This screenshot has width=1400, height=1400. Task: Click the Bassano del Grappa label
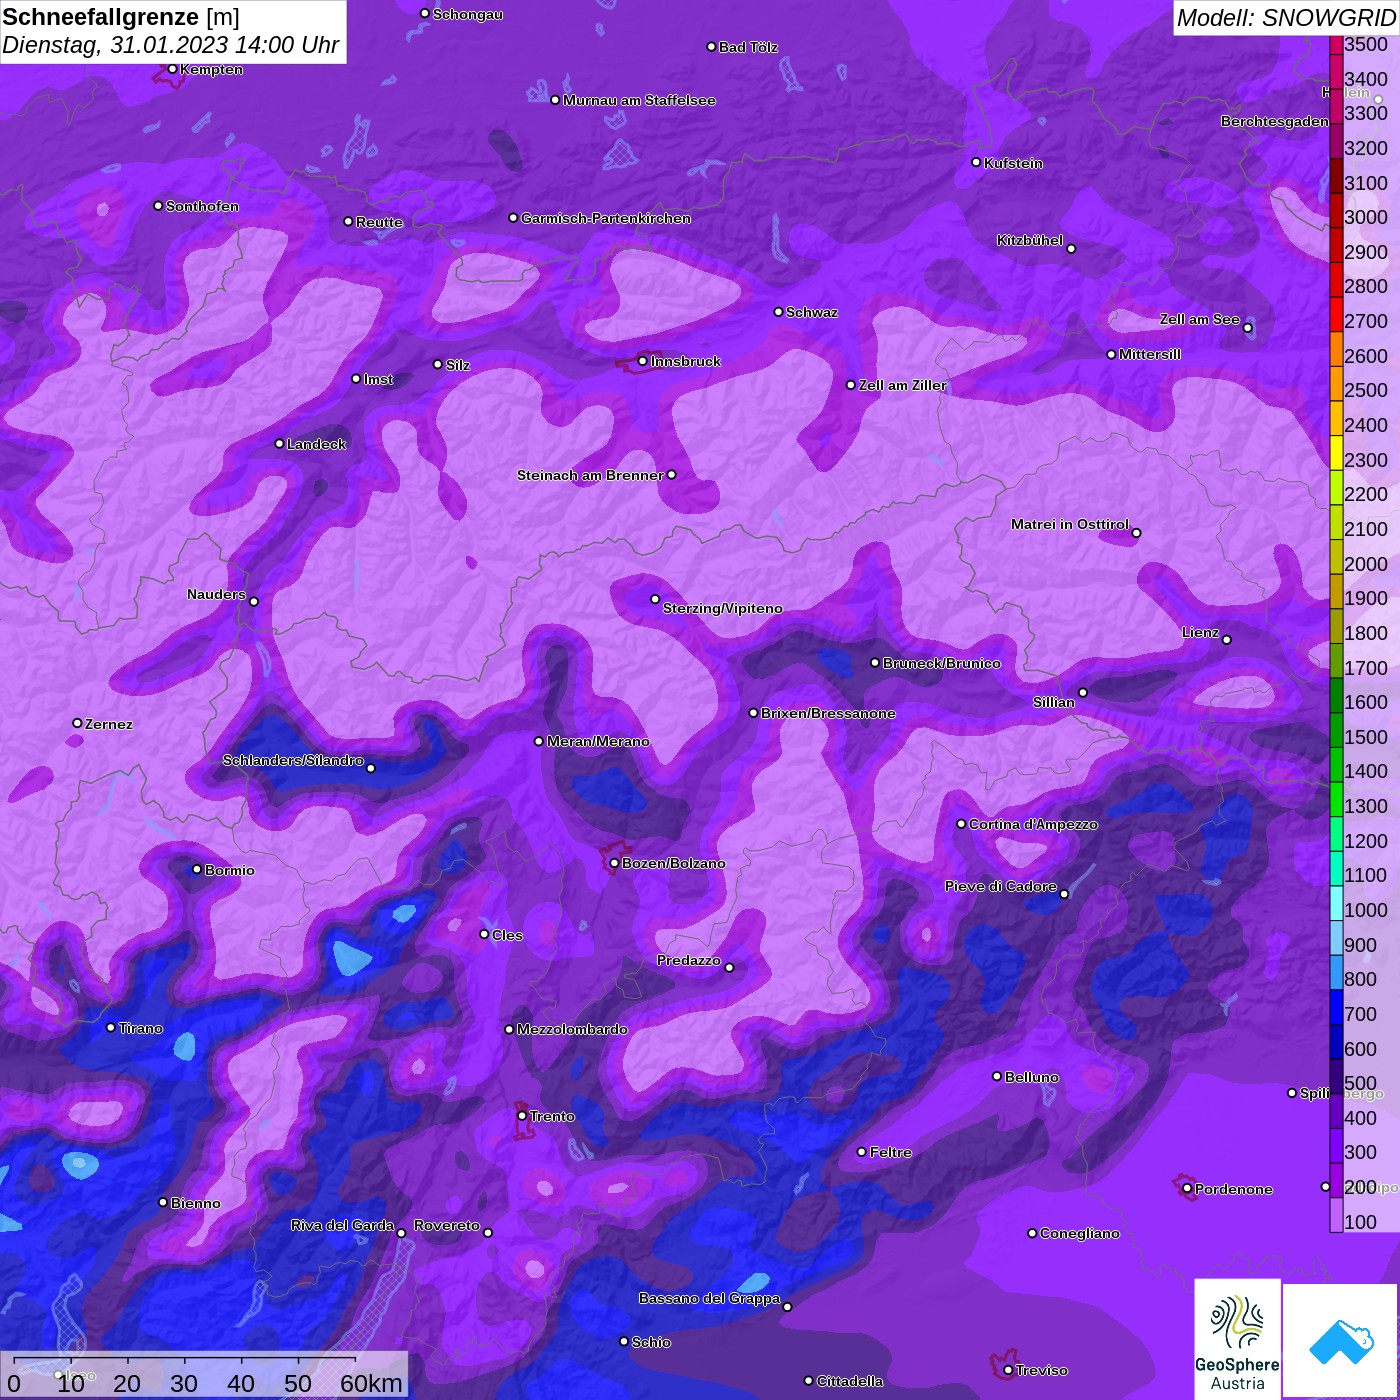point(710,1298)
